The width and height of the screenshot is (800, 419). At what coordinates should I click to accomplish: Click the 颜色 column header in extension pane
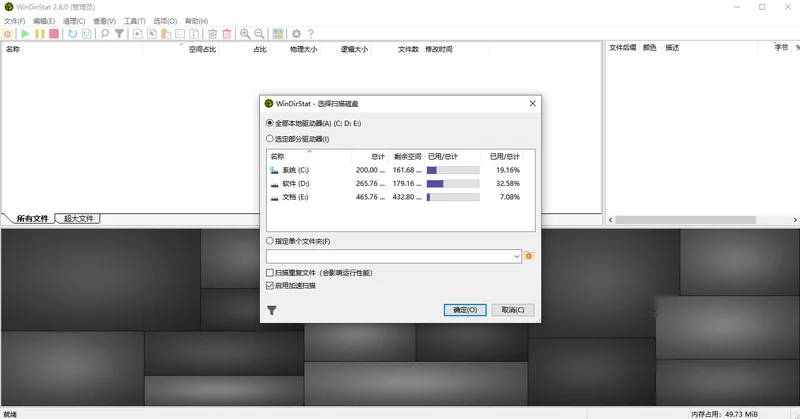pos(649,47)
